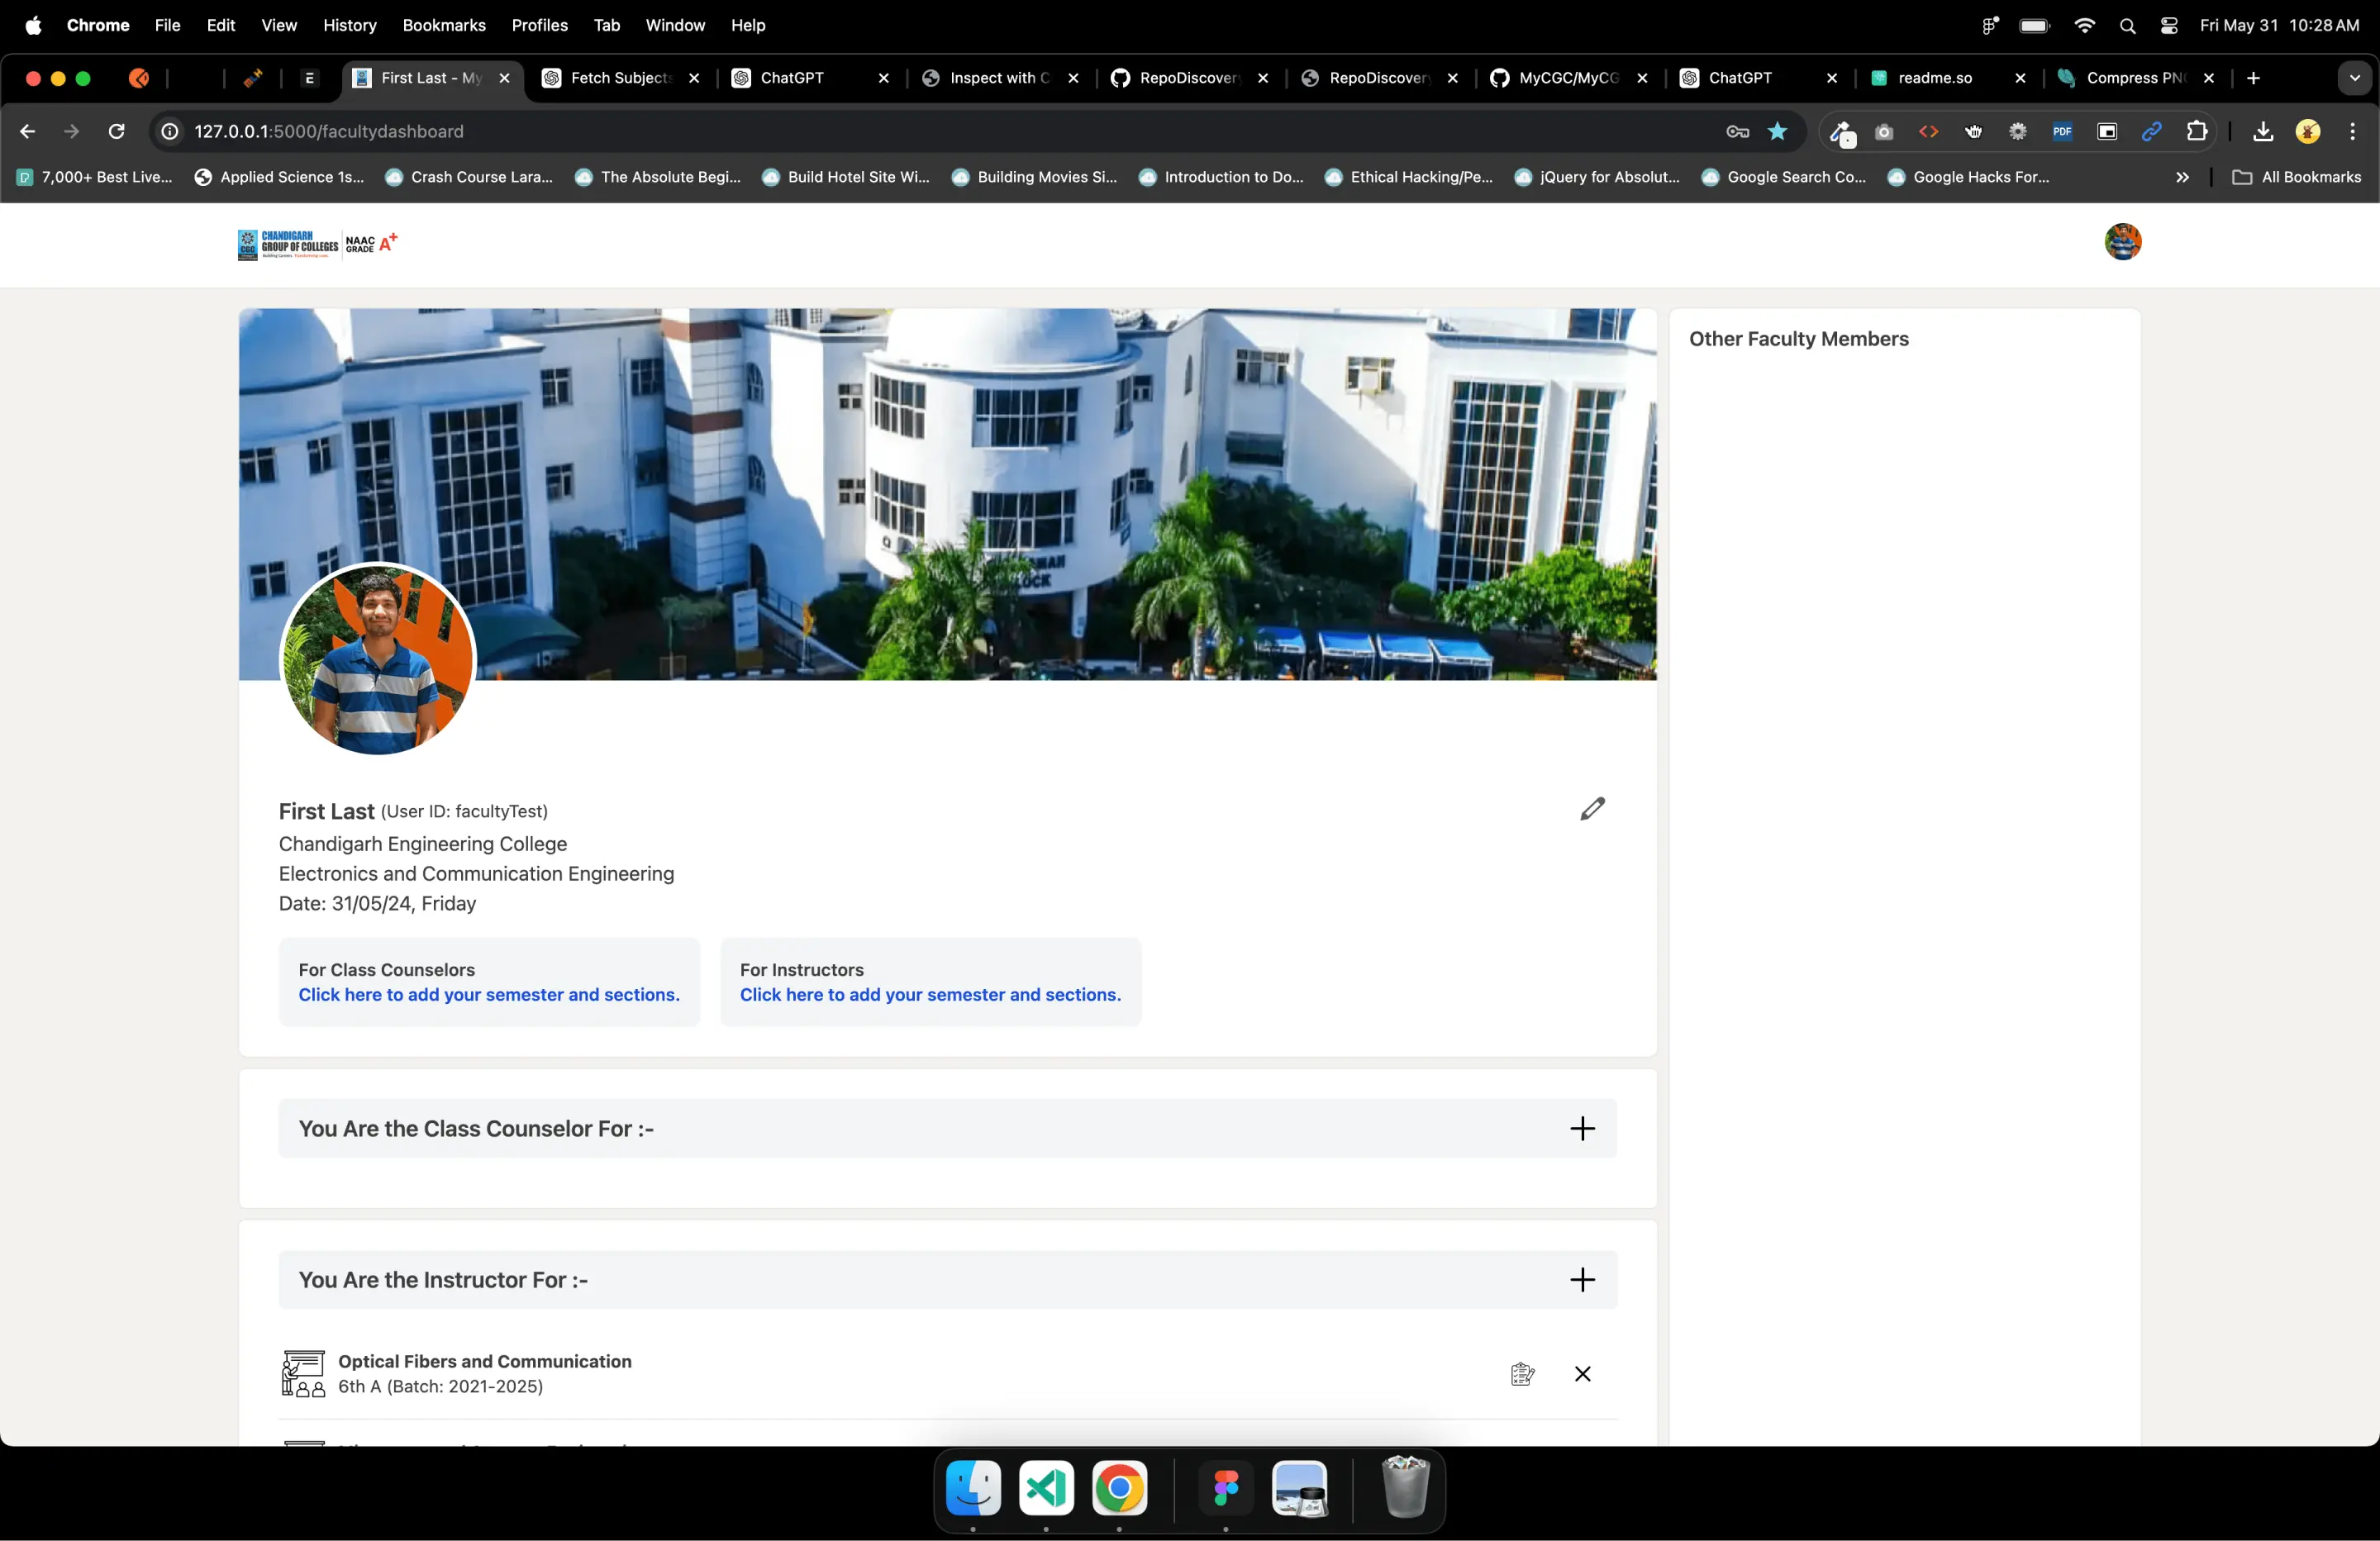Reload the faculty dashboard page
The image size is (2380, 1541).
coord(117,132)
